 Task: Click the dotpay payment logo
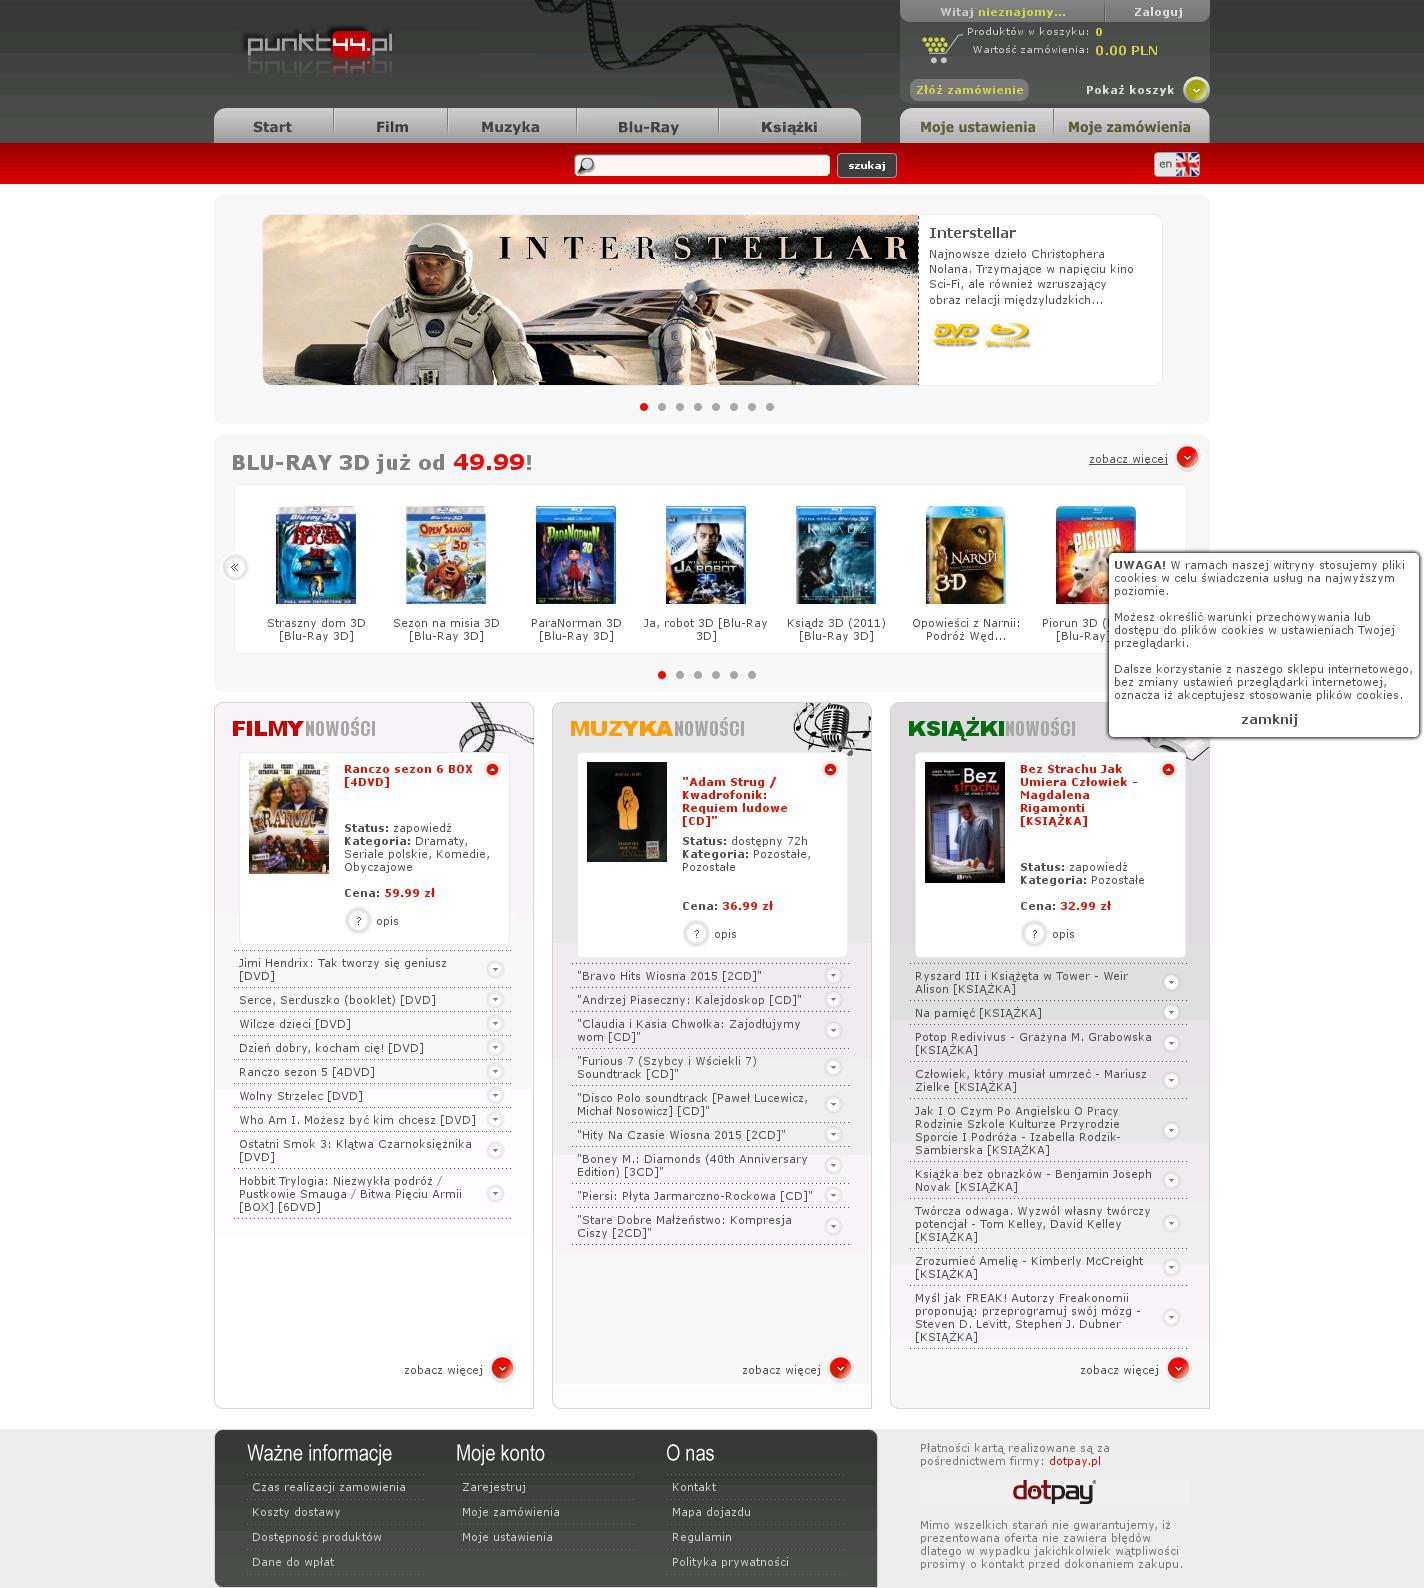click(x=1054, y=1492)
